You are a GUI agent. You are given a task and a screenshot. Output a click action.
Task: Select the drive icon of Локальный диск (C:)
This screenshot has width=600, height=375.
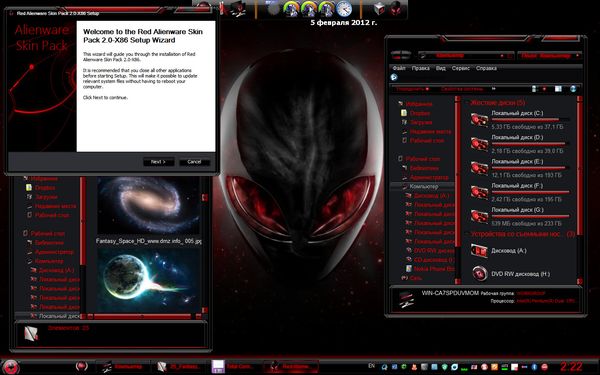(479, 119)
